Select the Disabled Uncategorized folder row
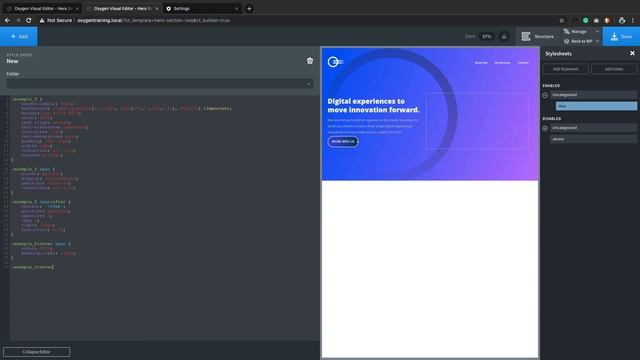The height and width of the screenshot is (360, 640). 593,128
